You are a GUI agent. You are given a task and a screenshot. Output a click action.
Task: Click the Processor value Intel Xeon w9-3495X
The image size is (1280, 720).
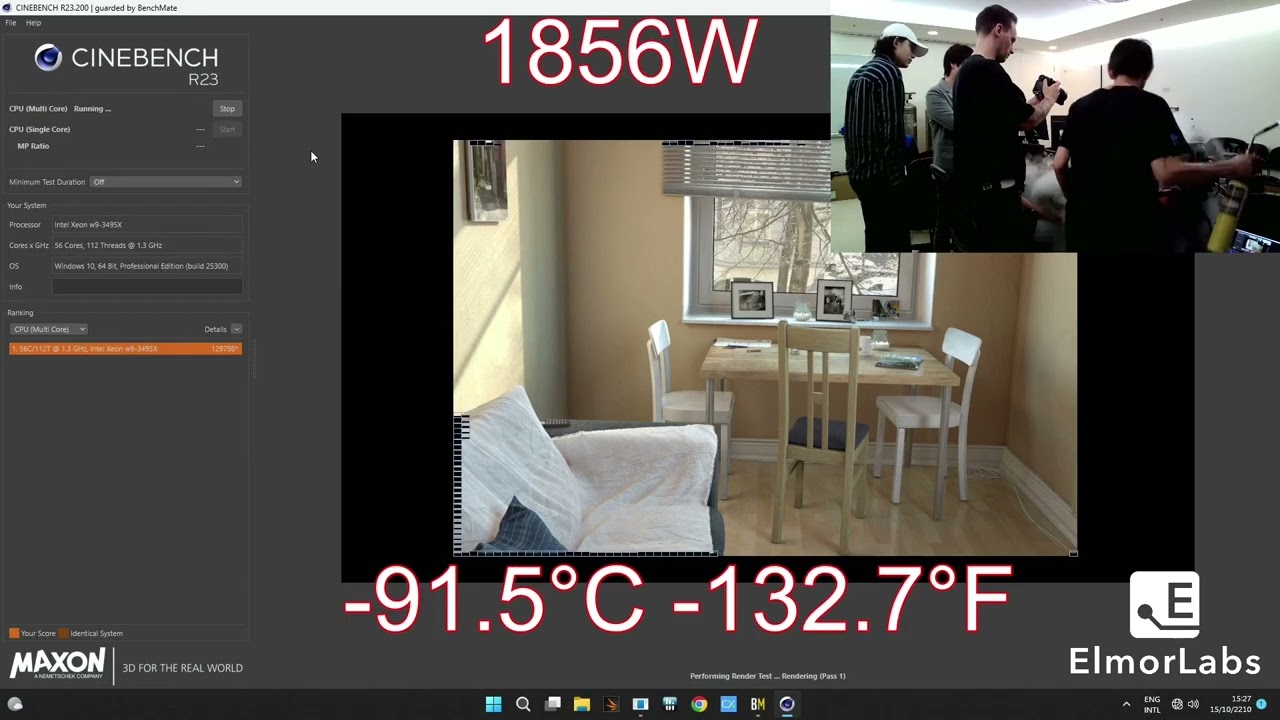click(x=88, y=225)
